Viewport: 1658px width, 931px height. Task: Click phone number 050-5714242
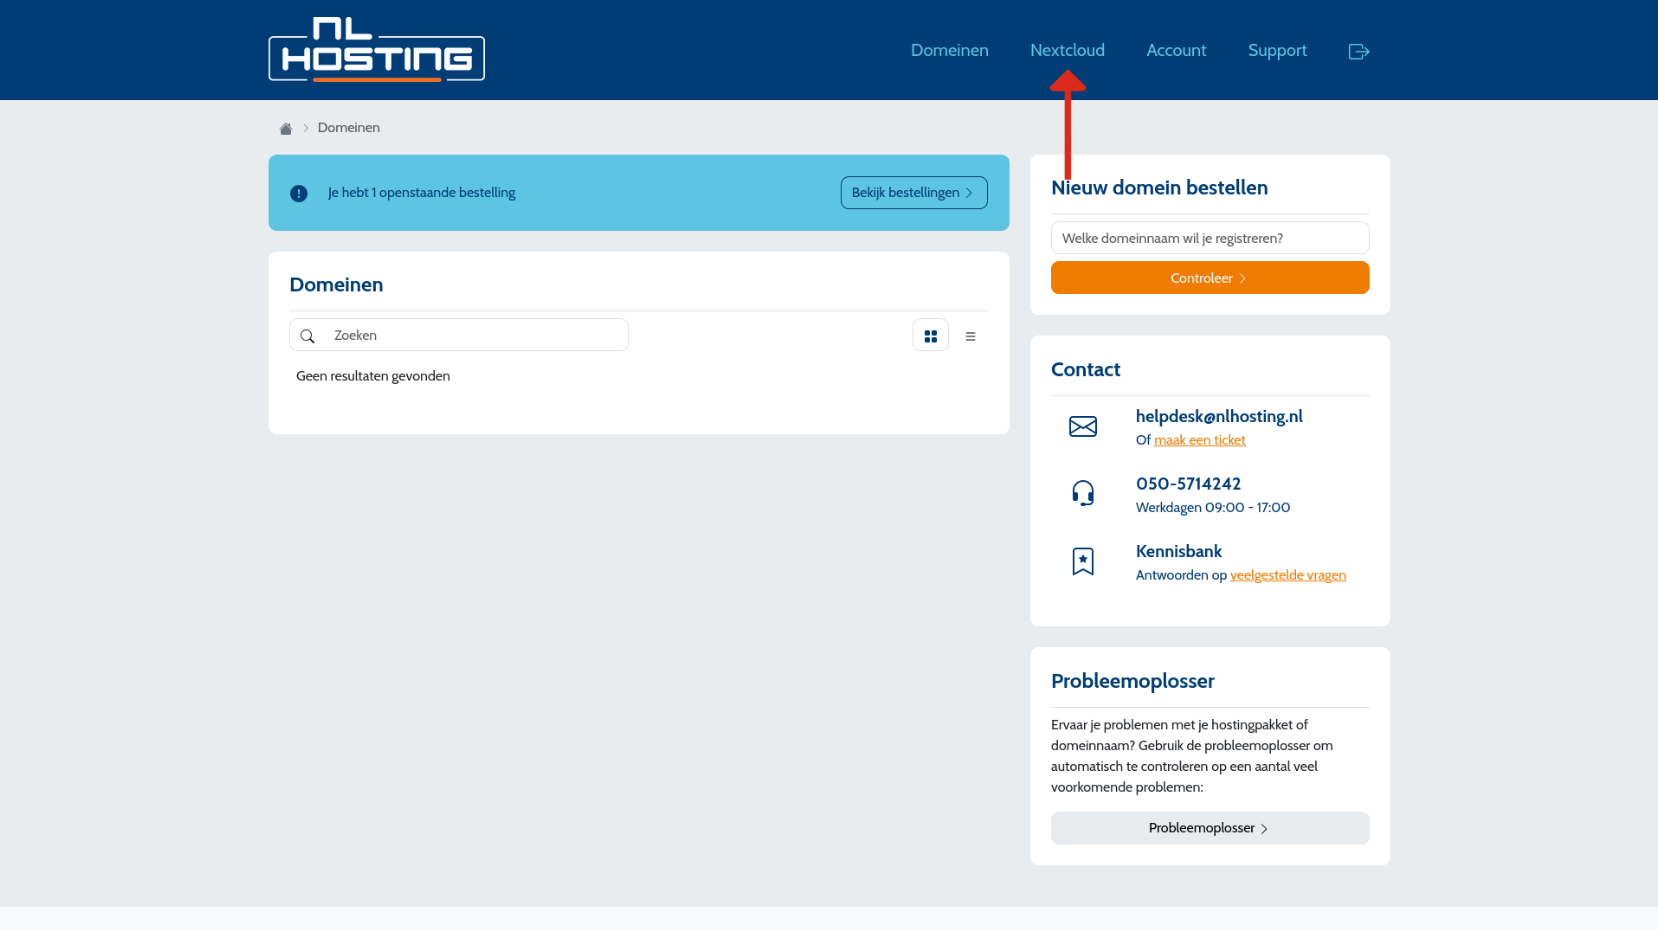(x=1187, y=484)
